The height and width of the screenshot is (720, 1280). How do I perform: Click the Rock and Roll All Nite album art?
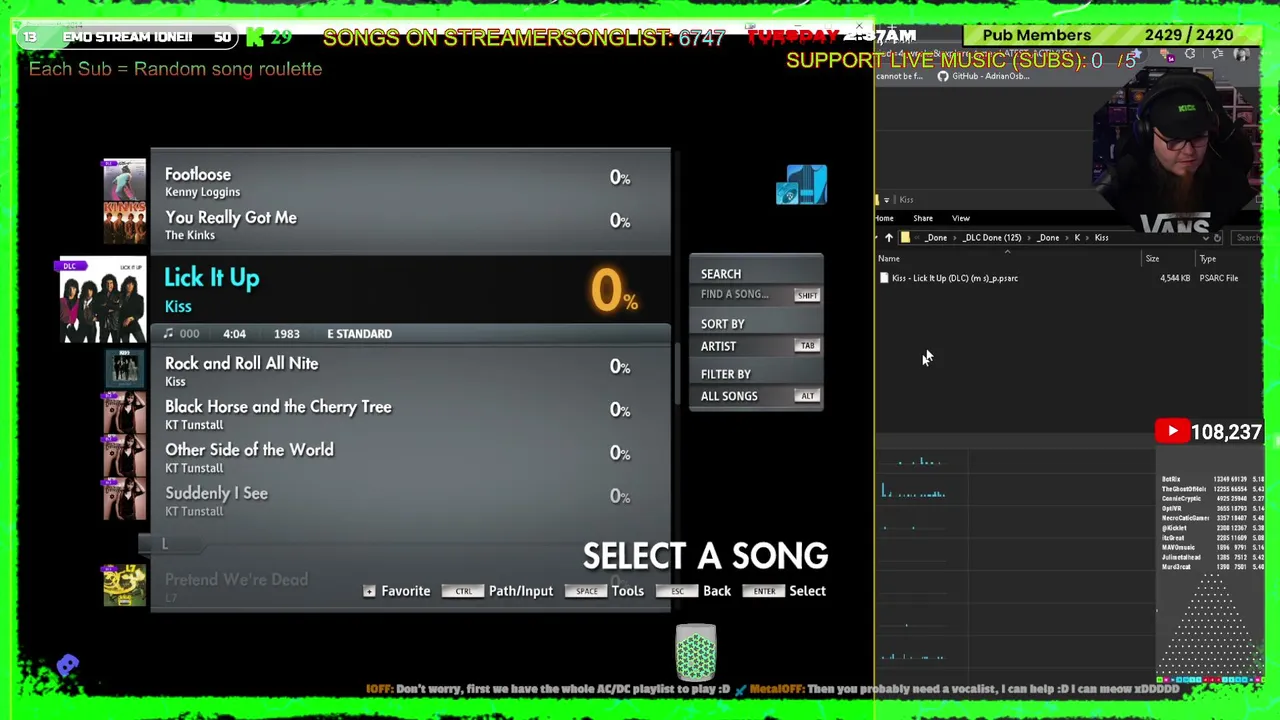(124, 368)
